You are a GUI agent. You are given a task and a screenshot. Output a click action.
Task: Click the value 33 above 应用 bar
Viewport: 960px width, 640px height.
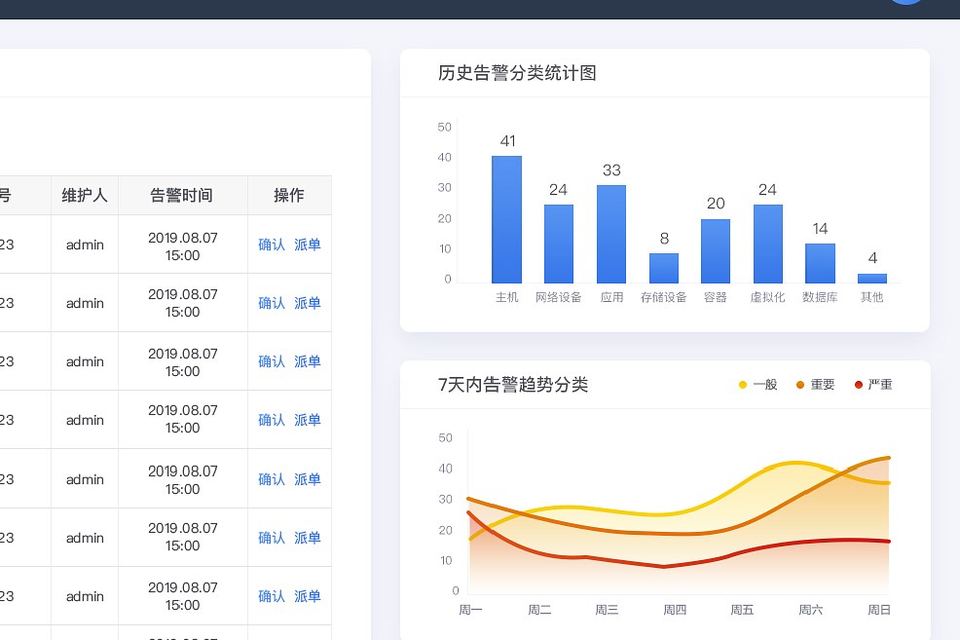point(612,170)
